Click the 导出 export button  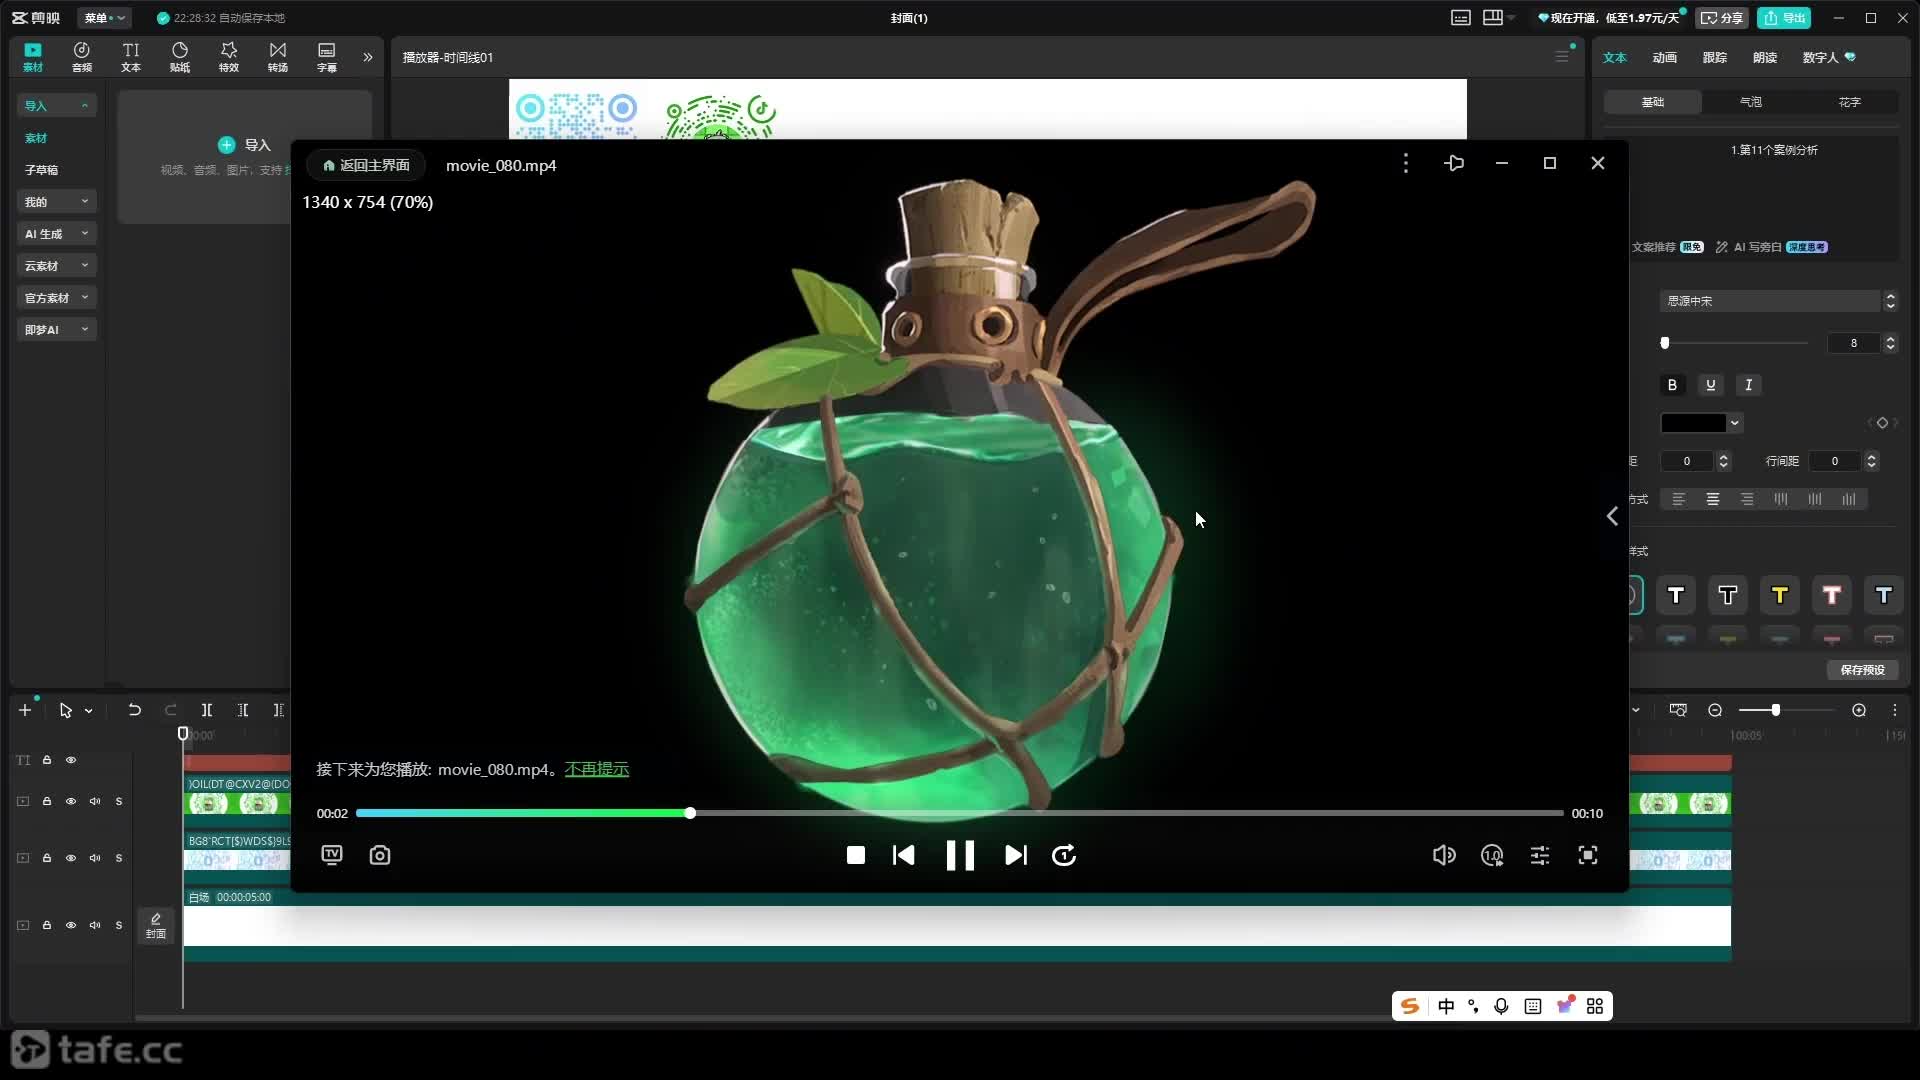pyautogui.click(x=1785, y=18)
